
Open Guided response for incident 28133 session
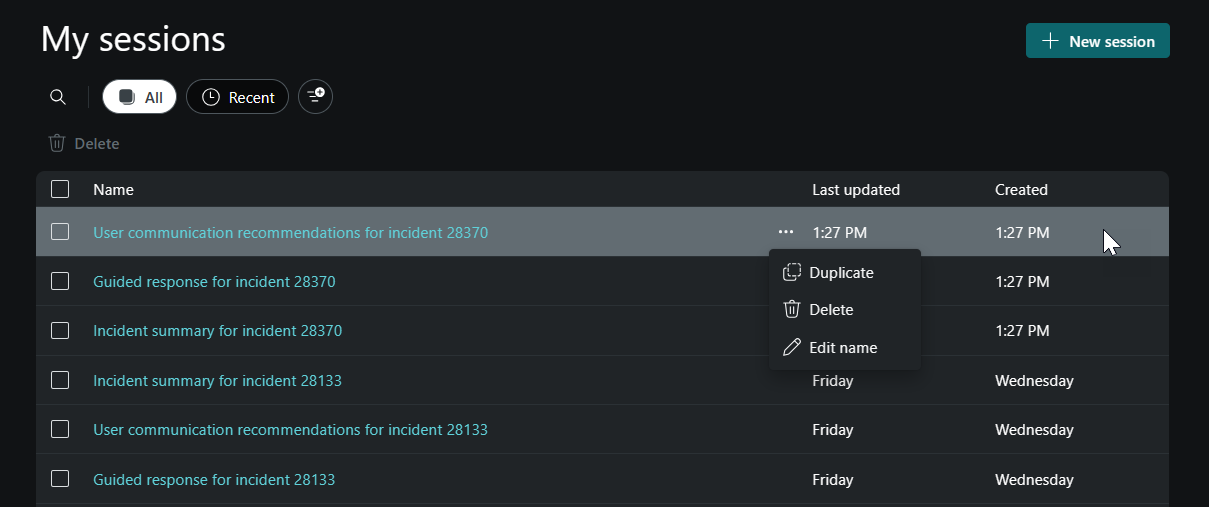(214, 479)
